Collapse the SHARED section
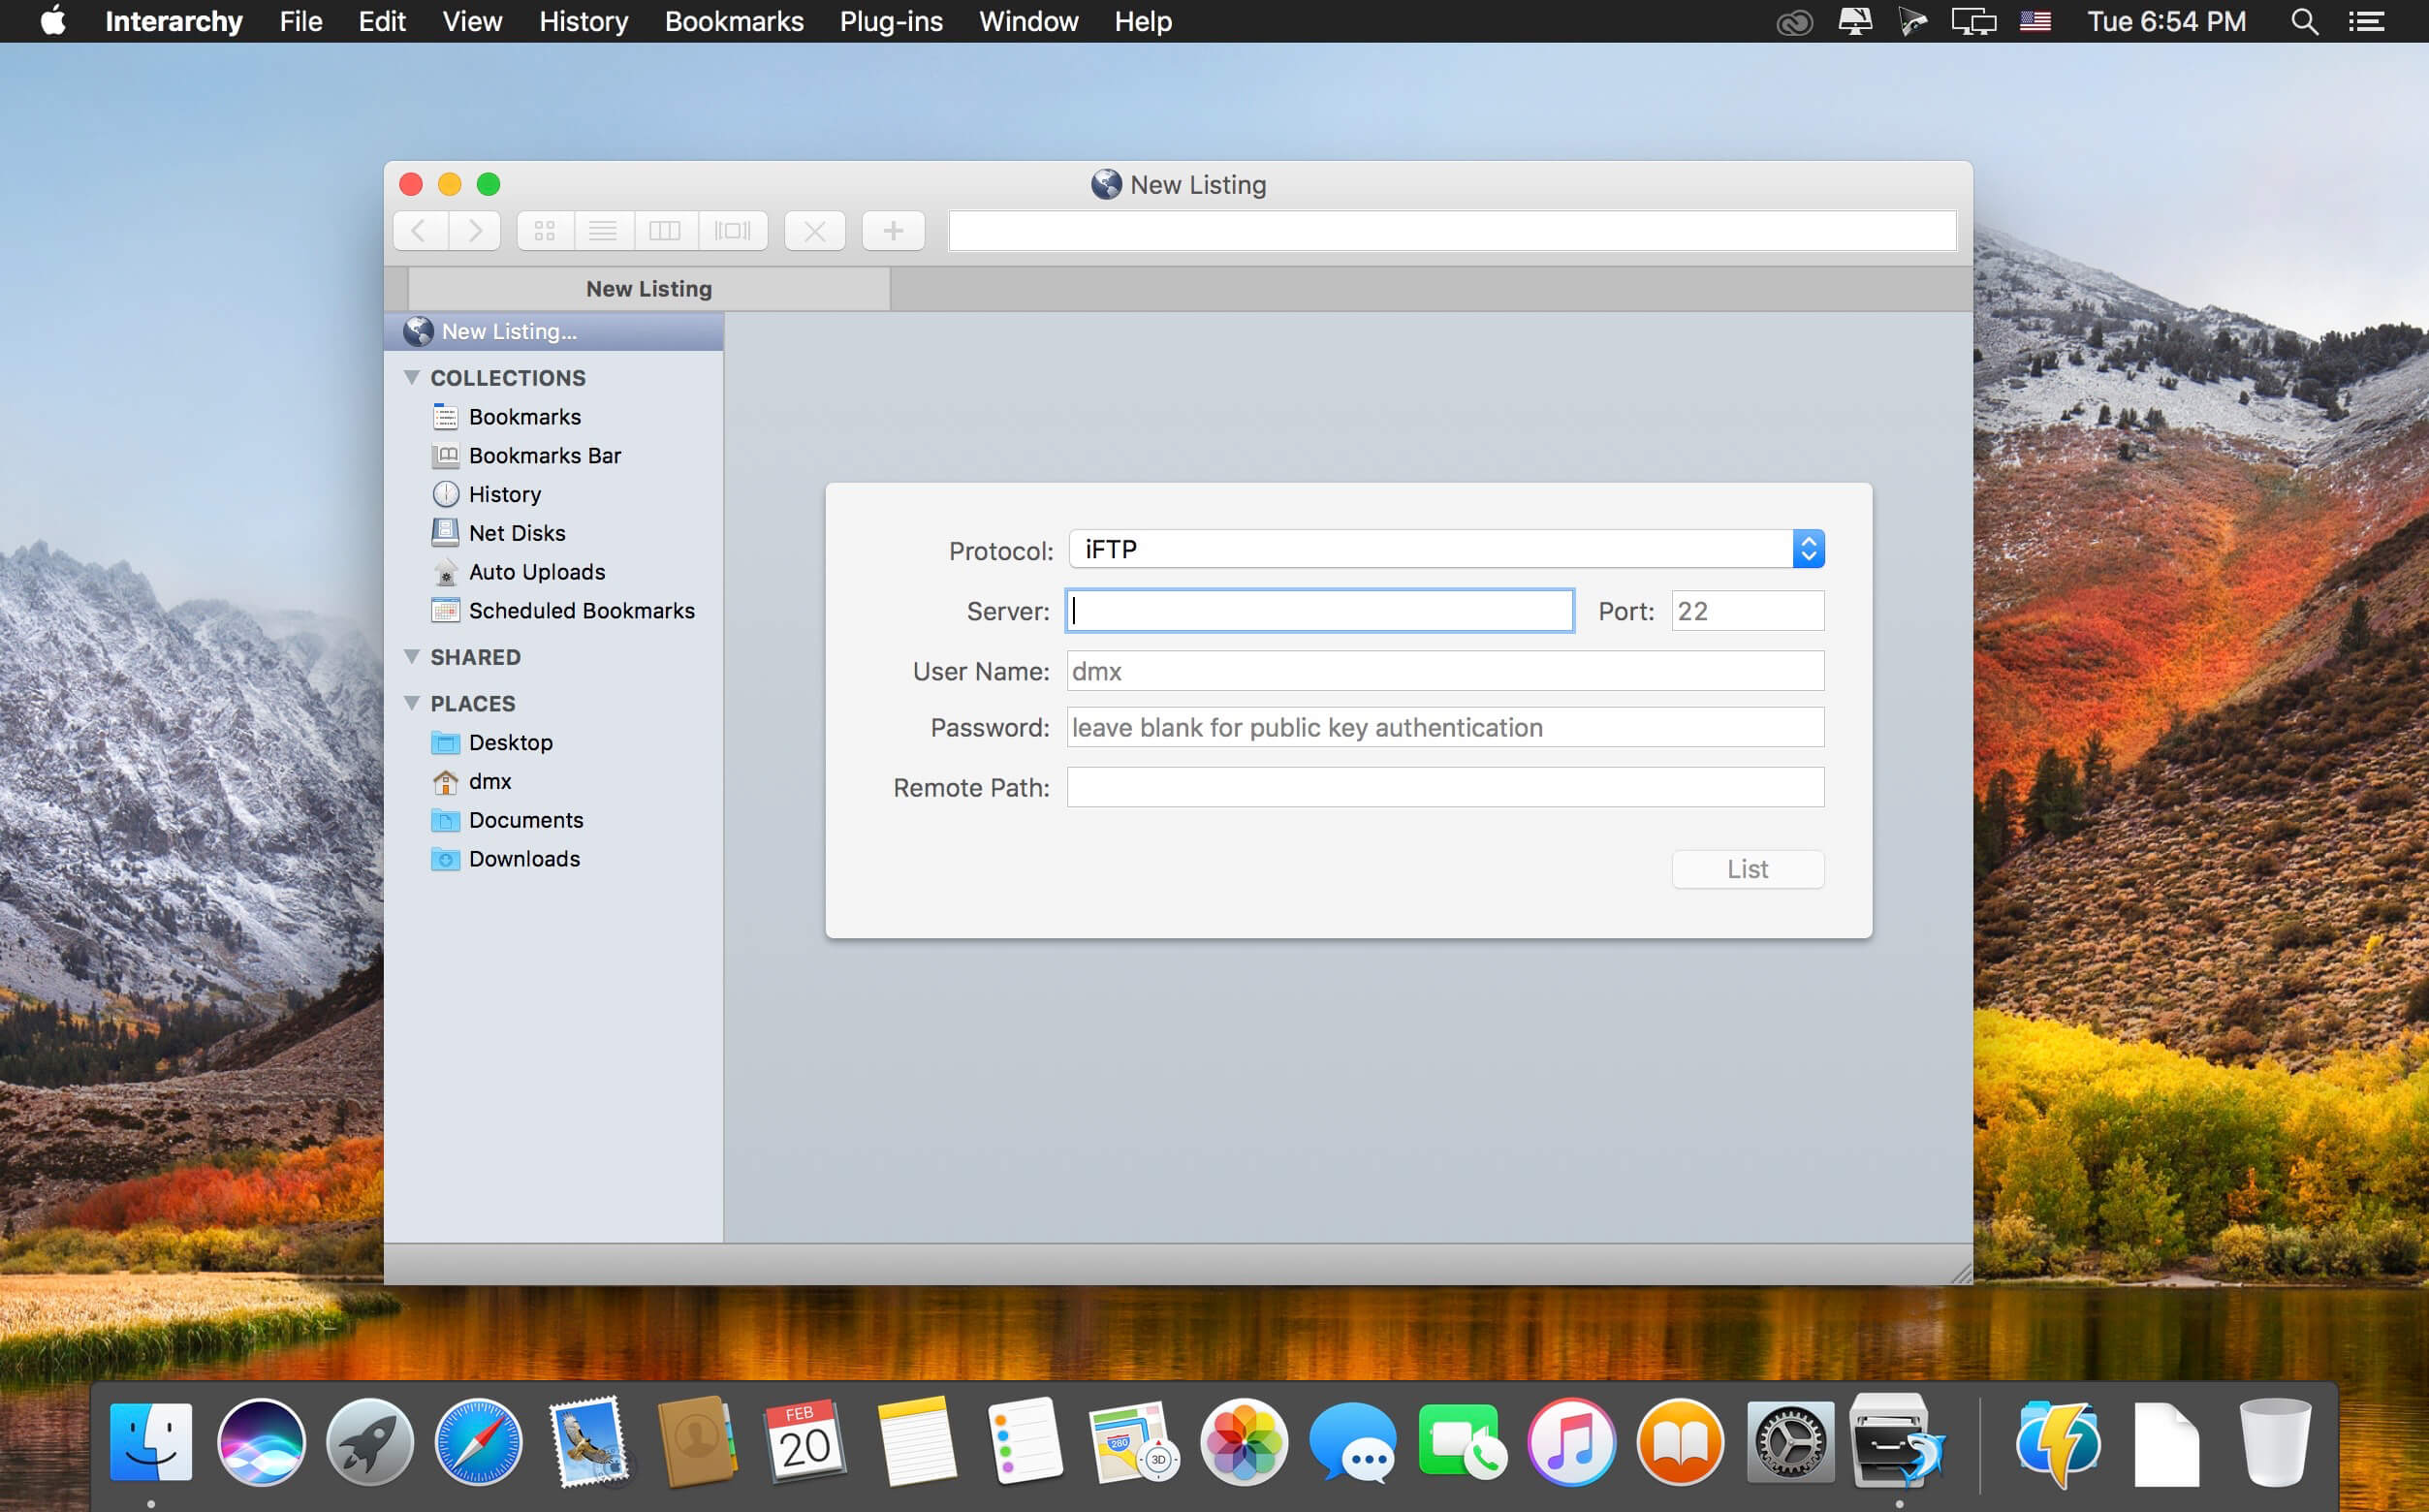Viewport: 2429px width, 1512px height. pyautogui.click(x=412, y=656)
